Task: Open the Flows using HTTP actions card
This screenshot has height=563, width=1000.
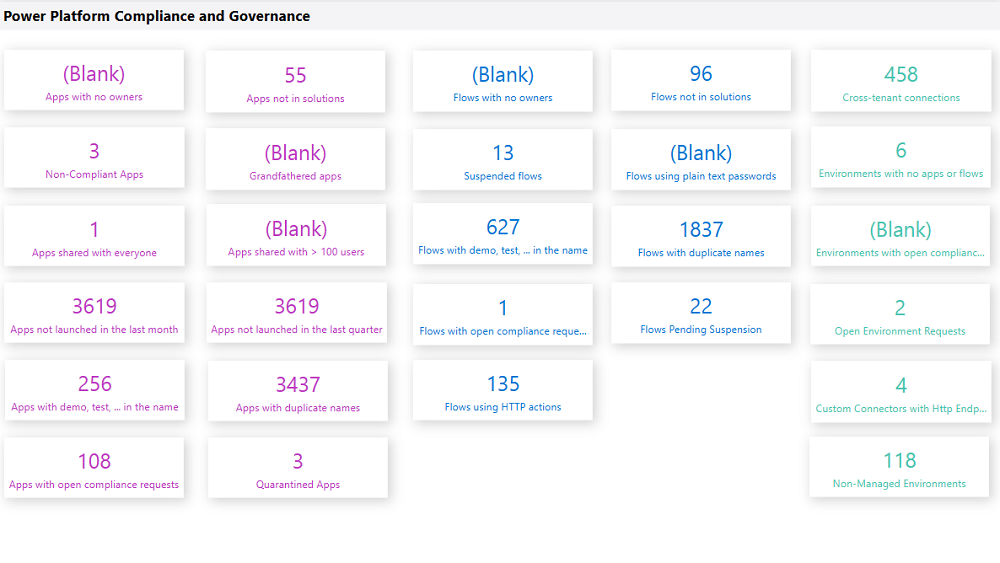Action: tap(503, 390)
